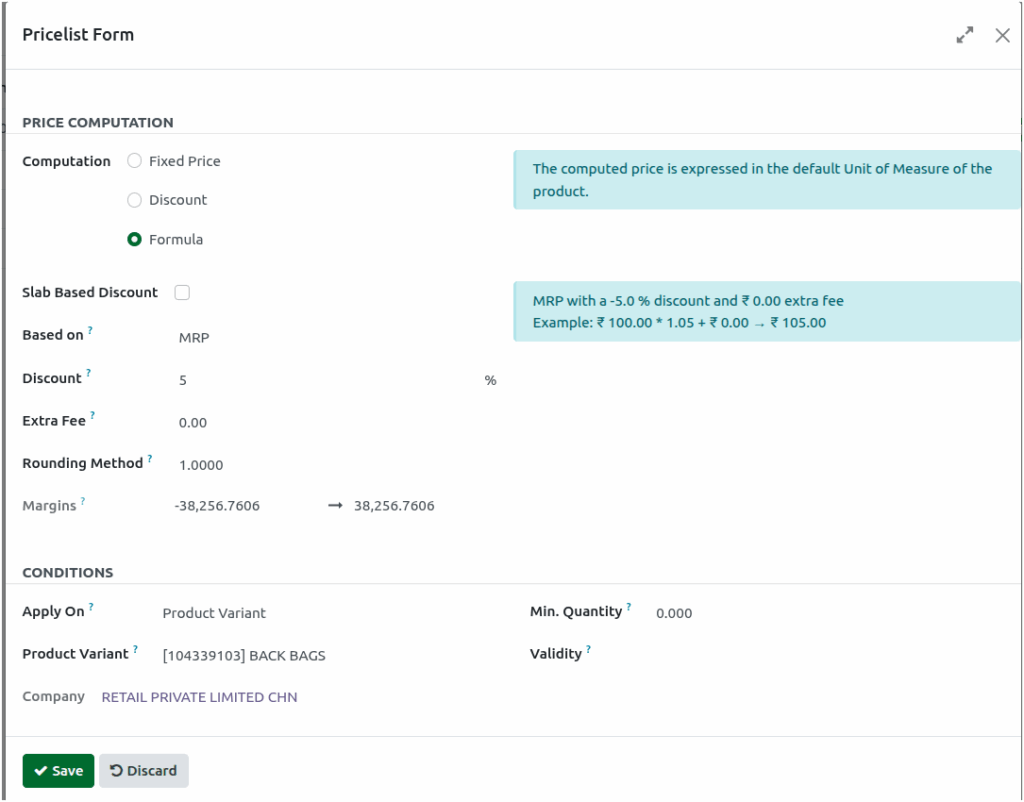1024x802 pixels.
Task: Choose the Discount computation option
Action: [134, 200]
